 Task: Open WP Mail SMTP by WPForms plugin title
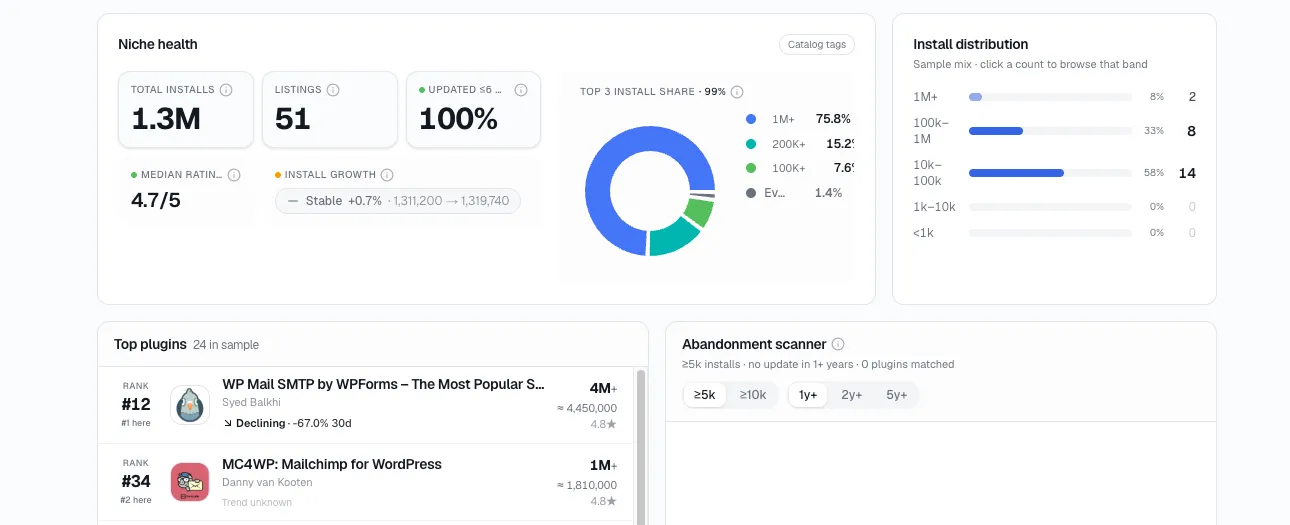(383, 385)
